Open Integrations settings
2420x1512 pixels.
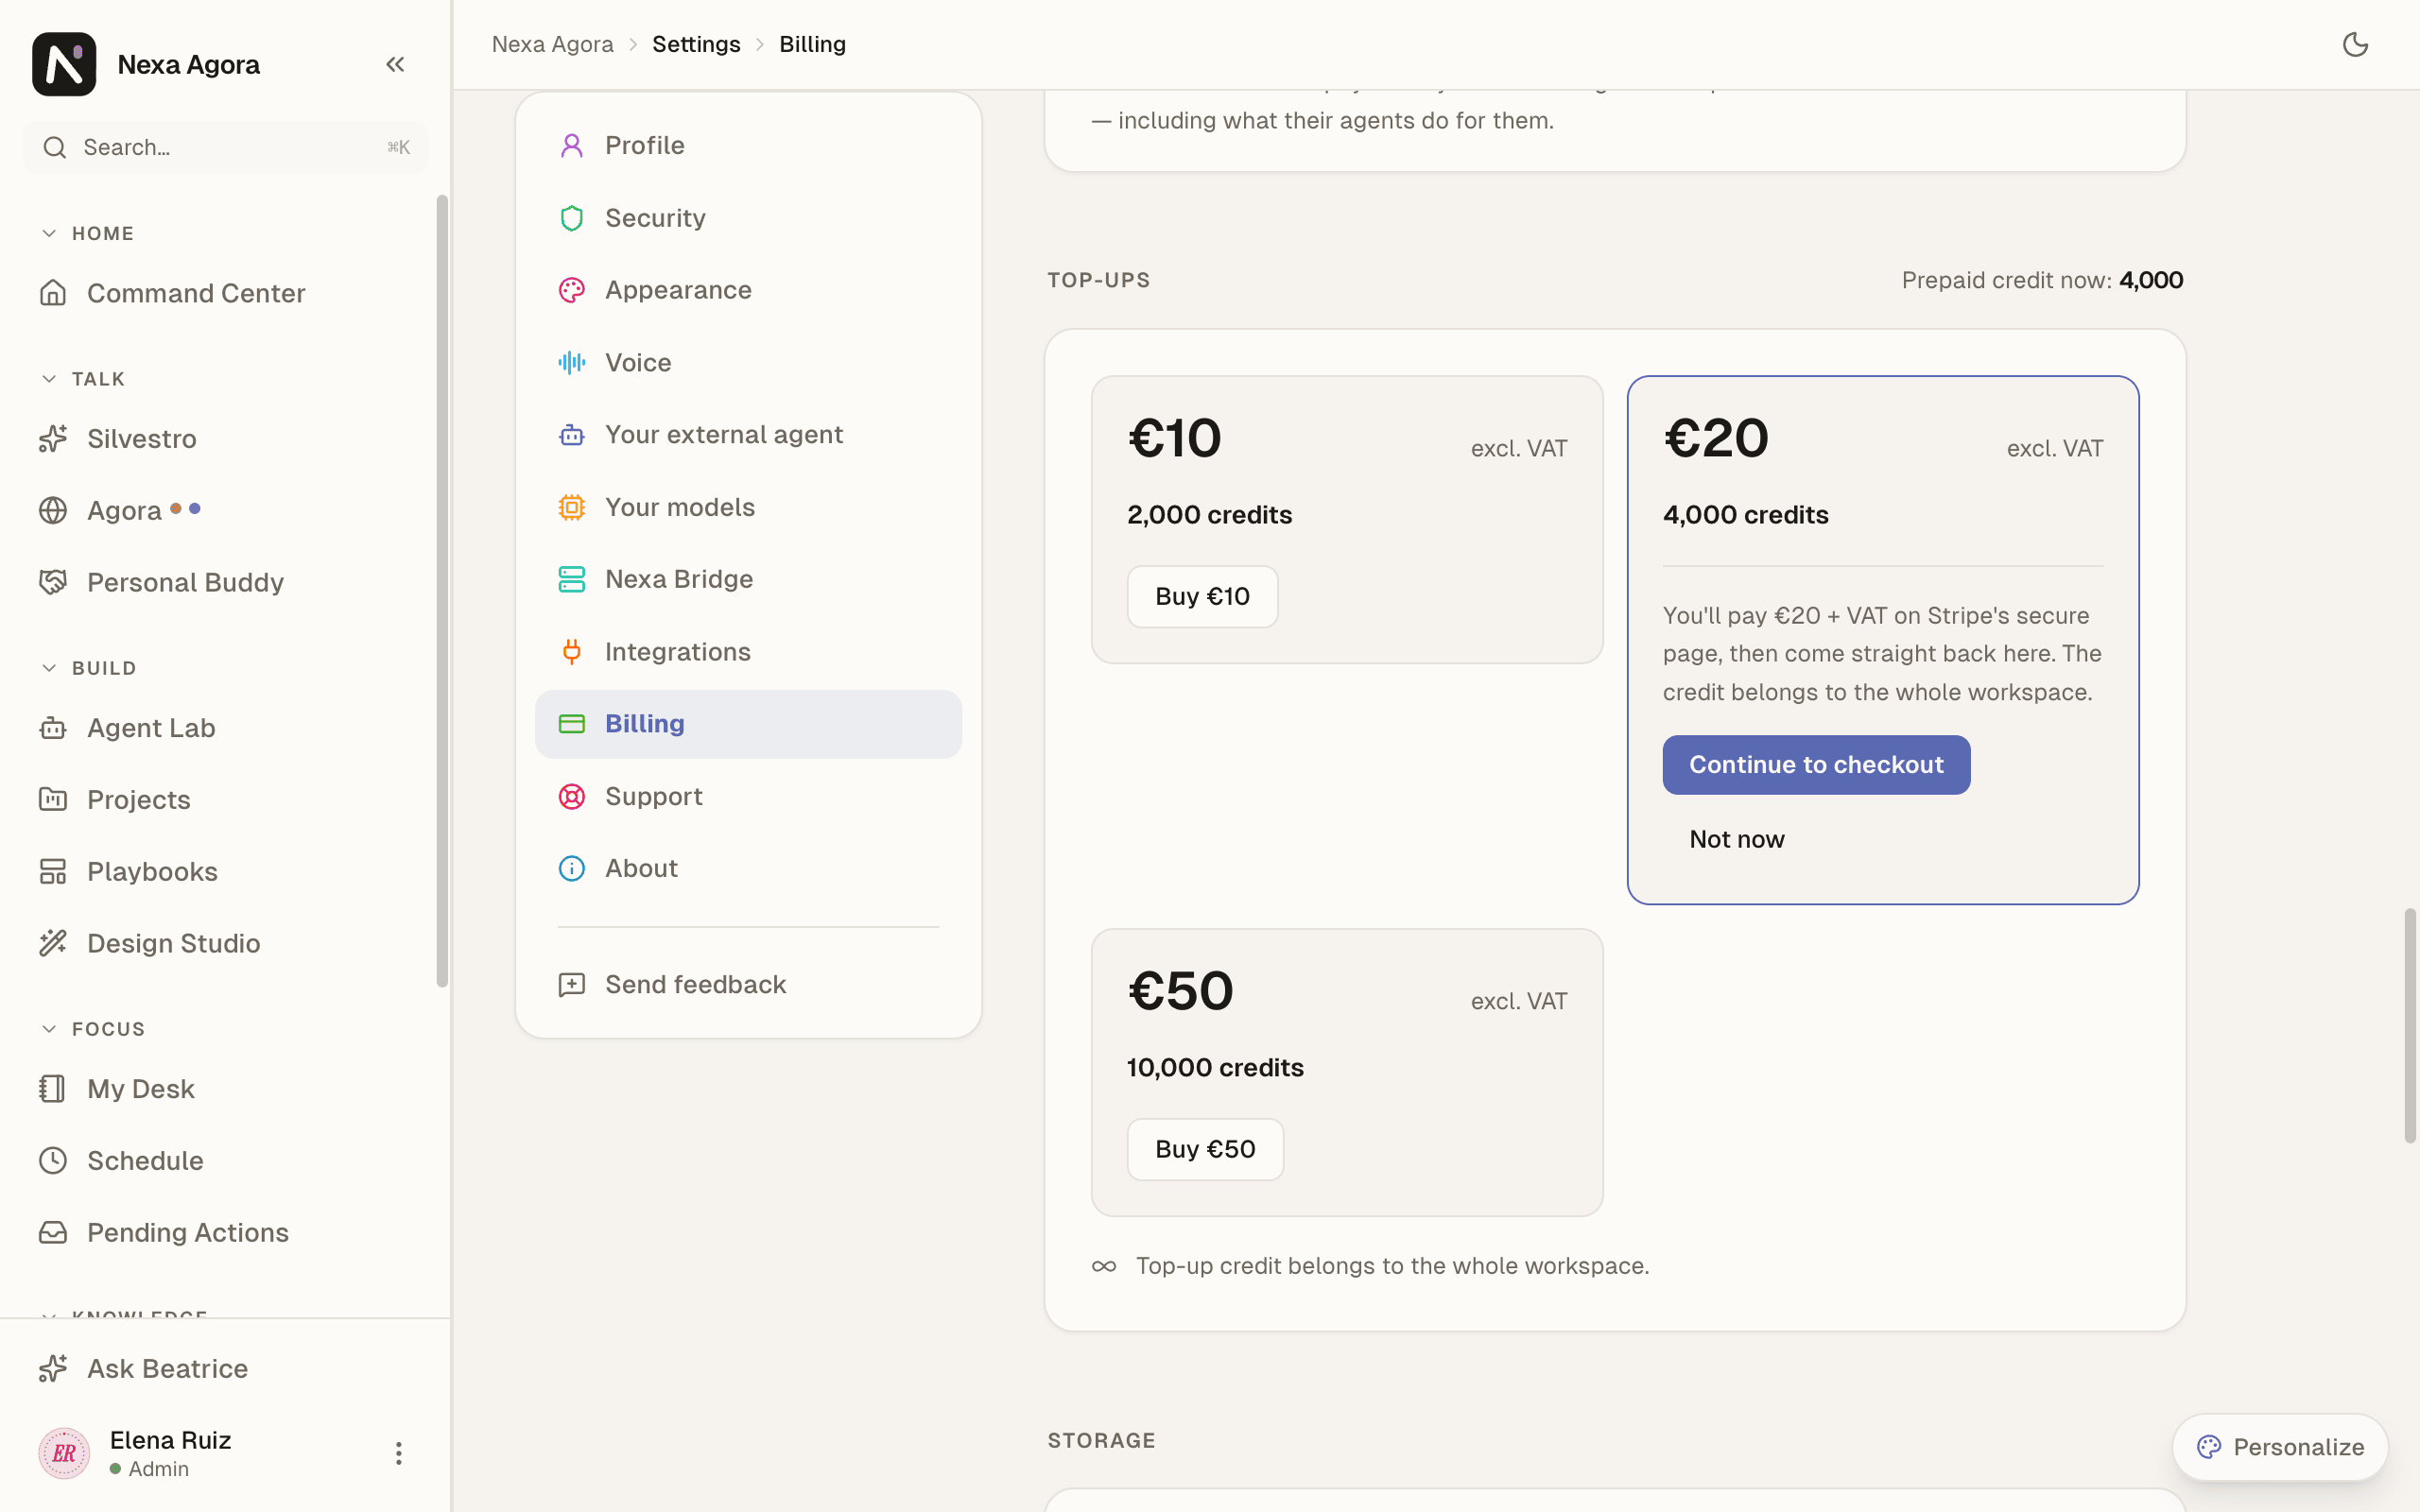tap(748, 652)
